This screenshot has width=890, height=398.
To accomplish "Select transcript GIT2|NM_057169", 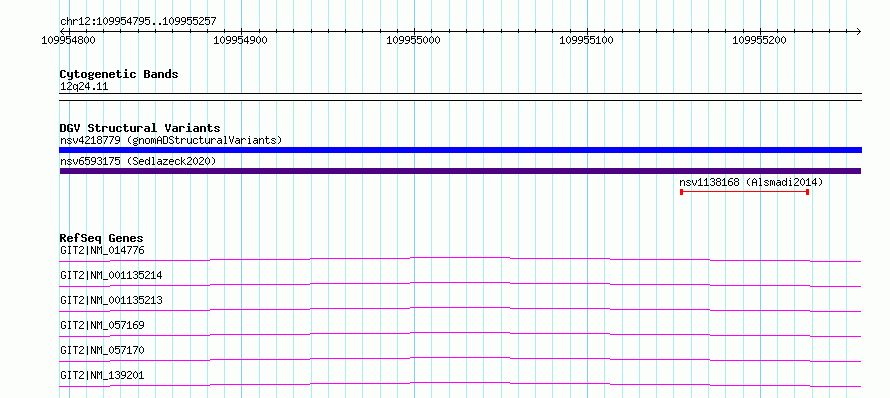I will (x=102, y=325).
